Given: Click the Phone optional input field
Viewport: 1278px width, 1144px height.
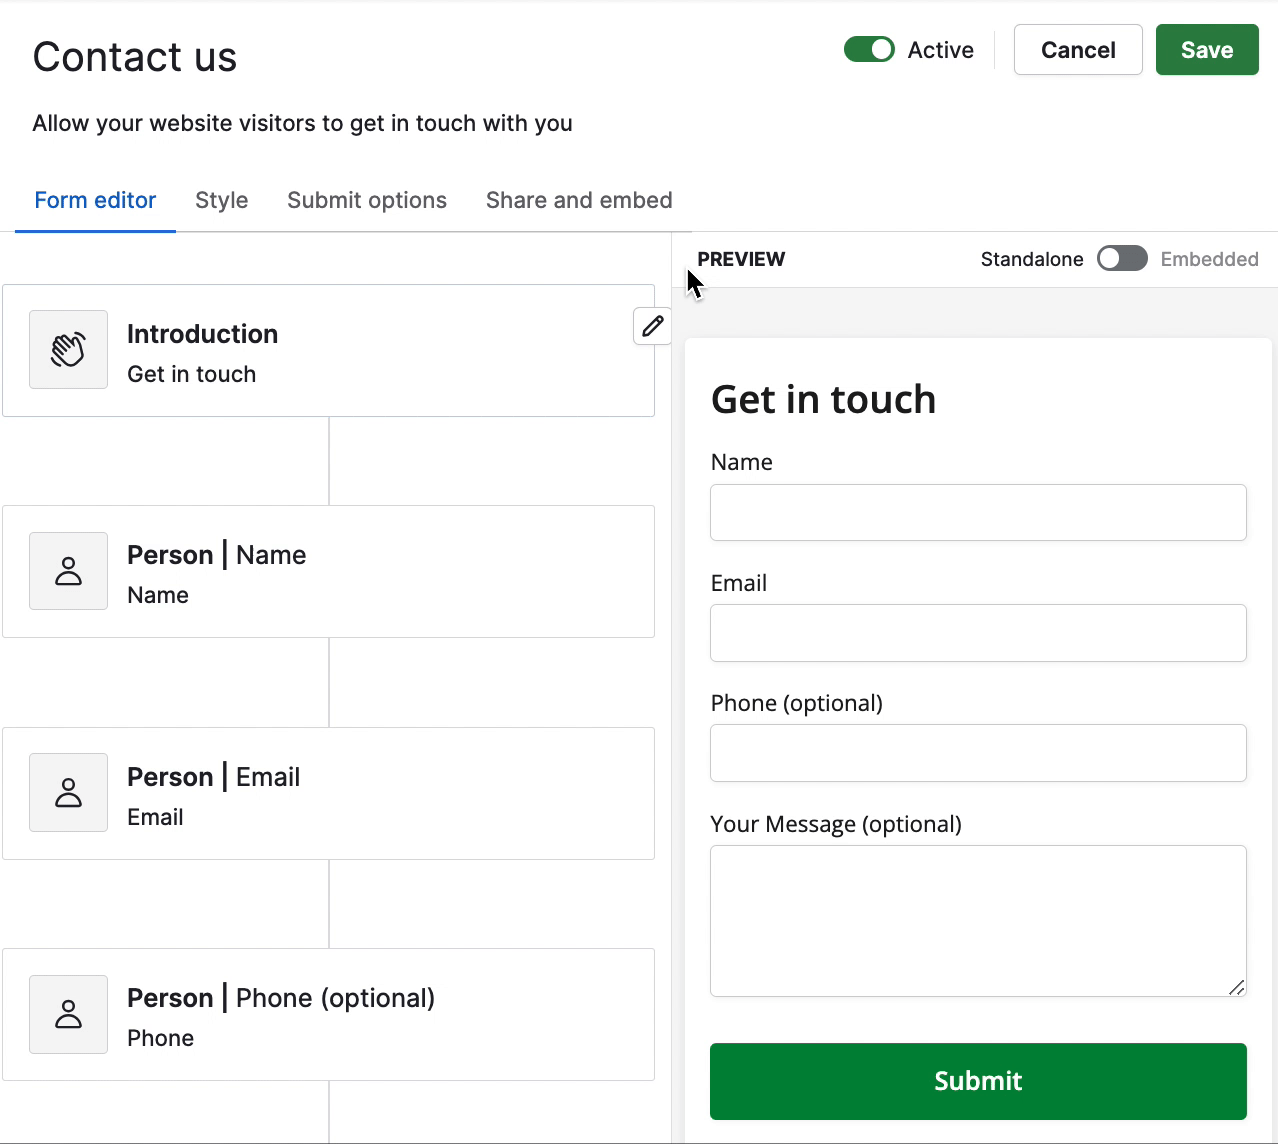Looking at the screenshot, I should 977,753.
